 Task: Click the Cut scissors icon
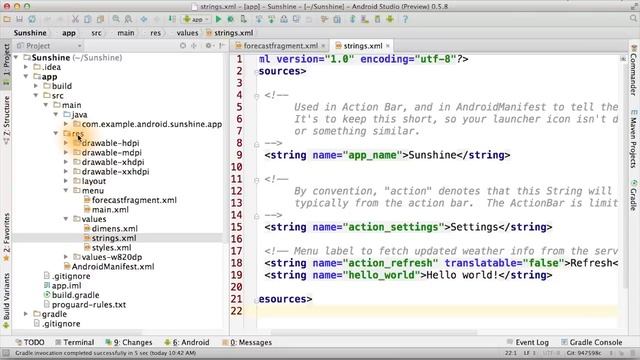75,19
